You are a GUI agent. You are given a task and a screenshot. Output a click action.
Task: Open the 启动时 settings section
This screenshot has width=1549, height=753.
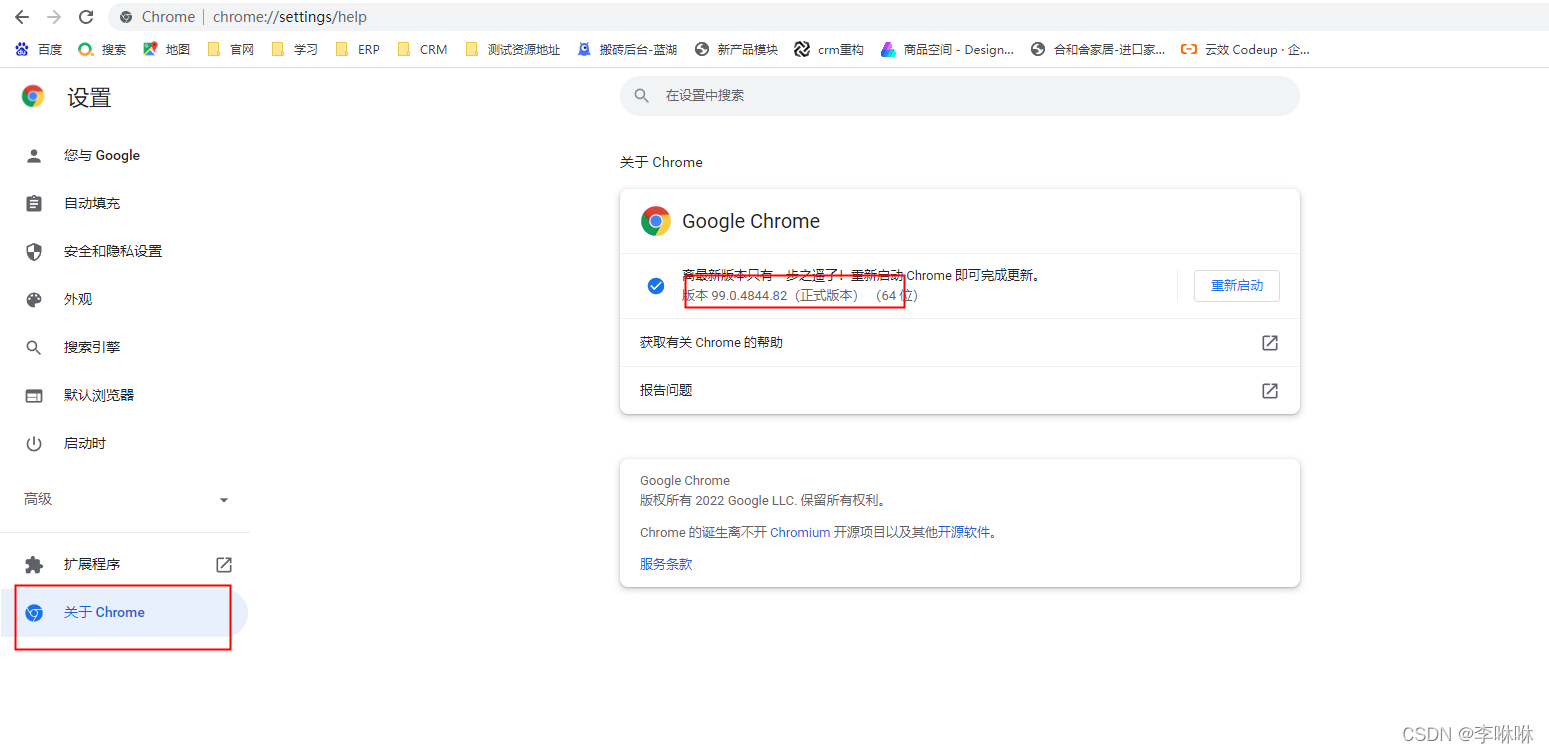tap(124, 443)
